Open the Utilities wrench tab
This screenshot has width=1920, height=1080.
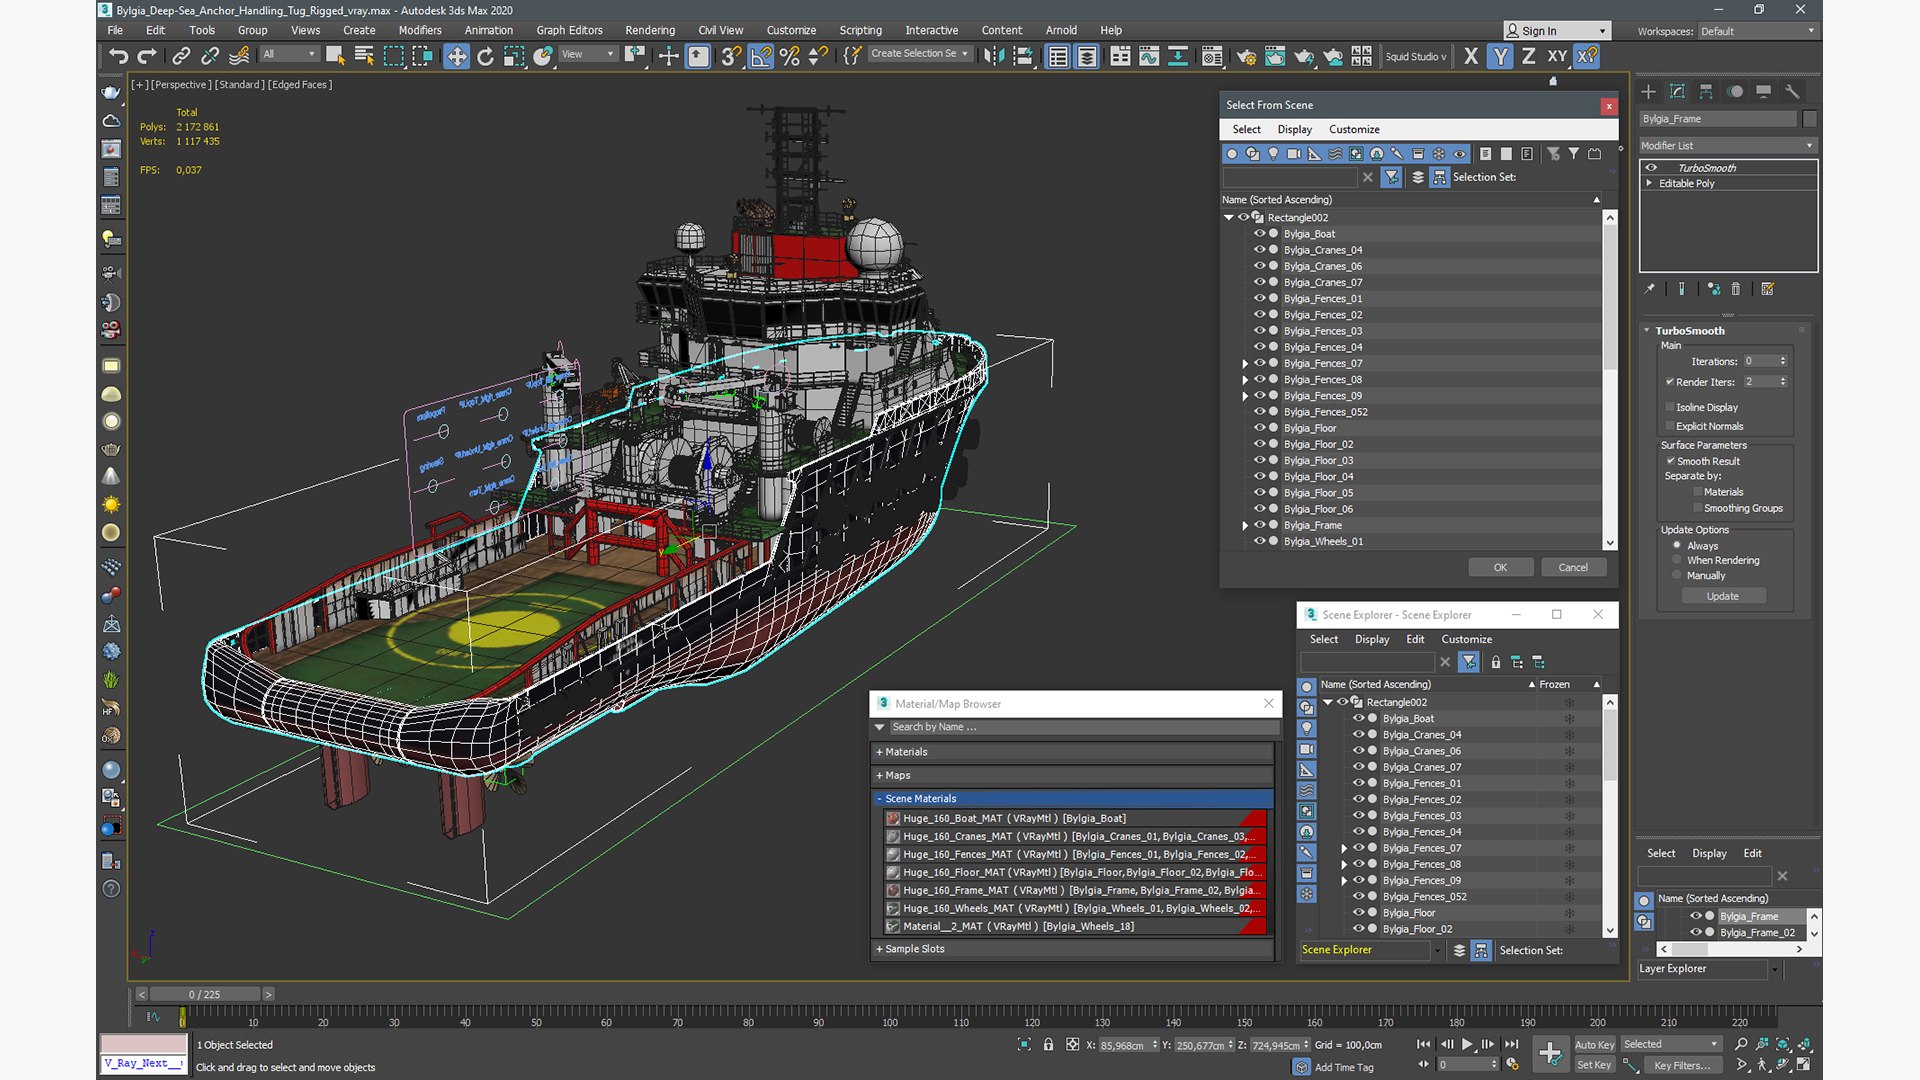click(1793, 91)
